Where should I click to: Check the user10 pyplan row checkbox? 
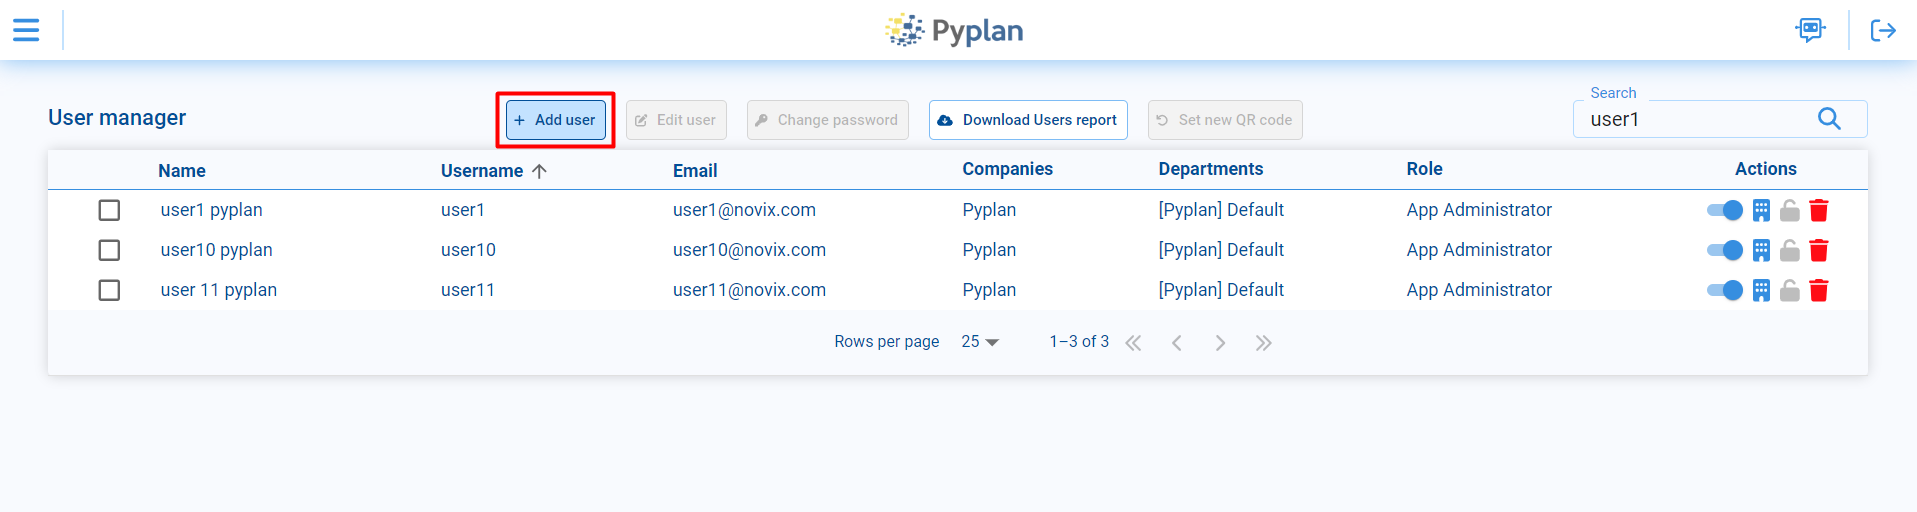(x=109, y=250)
